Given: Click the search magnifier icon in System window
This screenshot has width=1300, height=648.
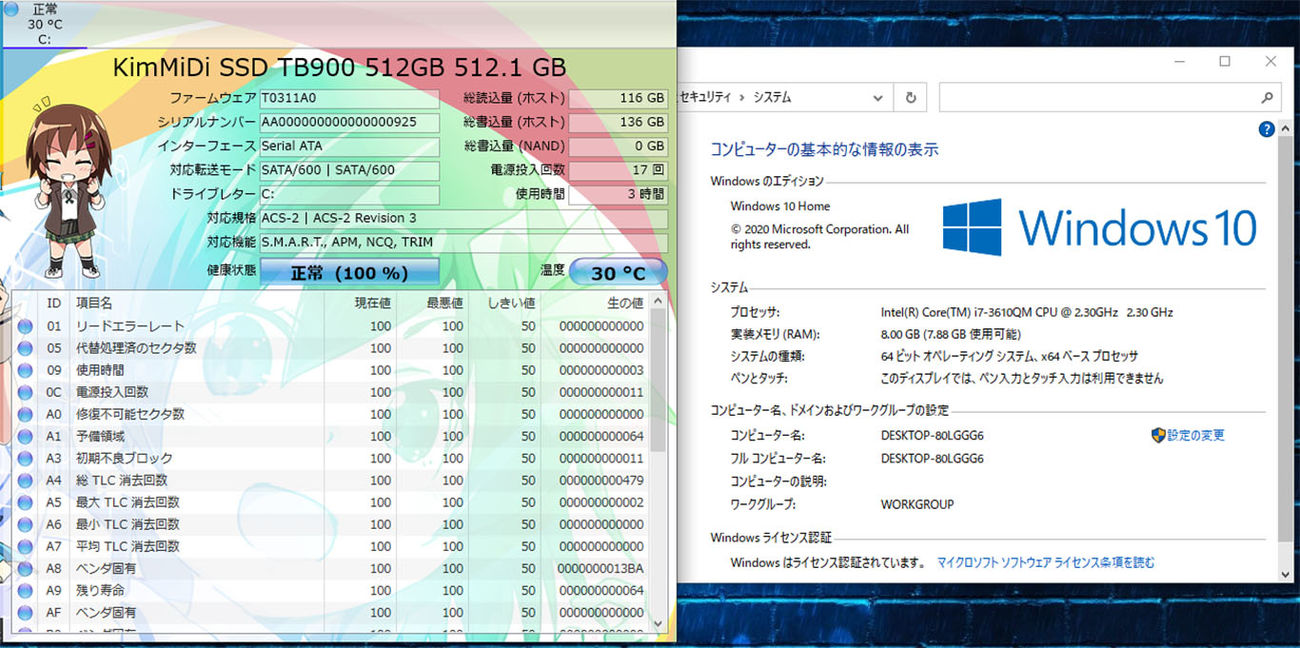Looking at the screenshot, I should [1266, 97].
